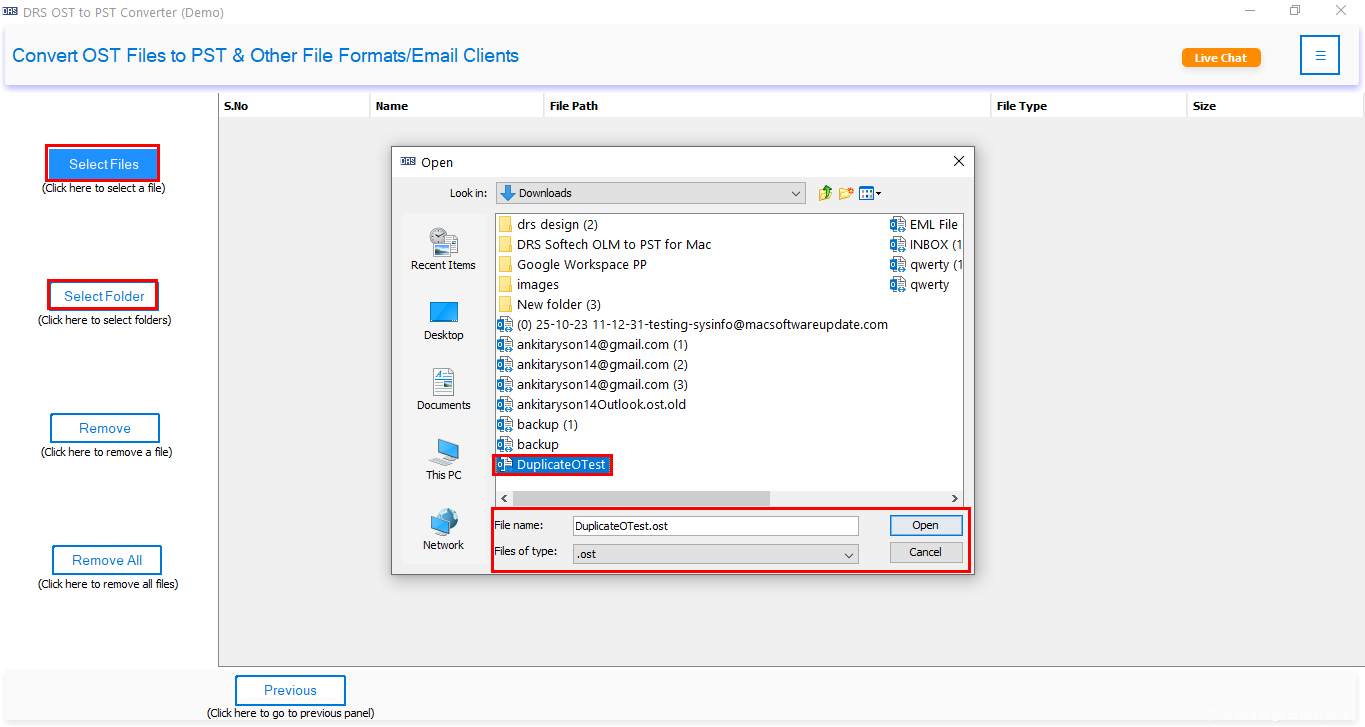Go to Desktop shortcut in dialog
Image resolution: width=1365 pixels, height=727 pixels.
[x=443, y=320]
